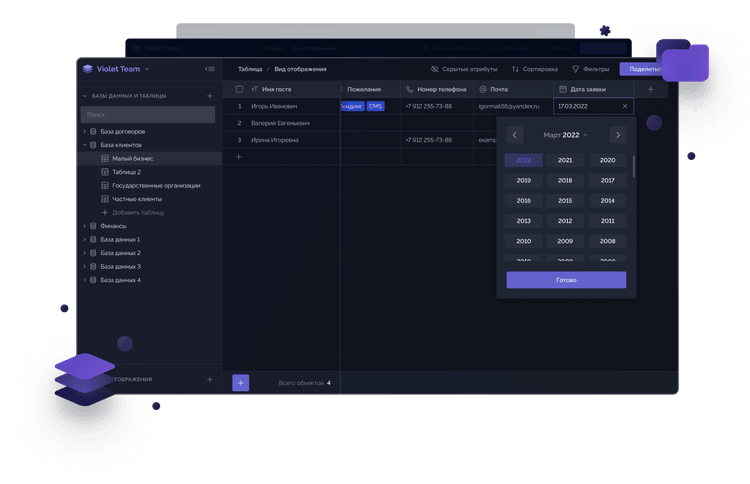Click the purple add-object plus button
The image size is (750, 484).
pos(241,382)
